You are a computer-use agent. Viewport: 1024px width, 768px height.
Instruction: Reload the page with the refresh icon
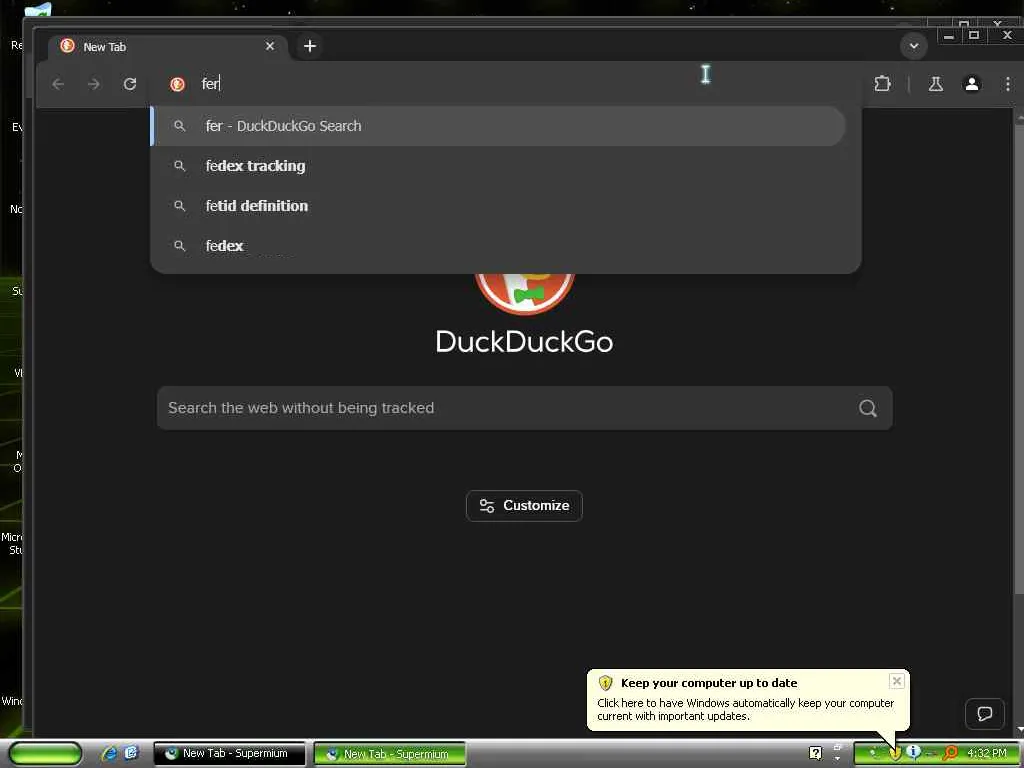click(130, 84)
